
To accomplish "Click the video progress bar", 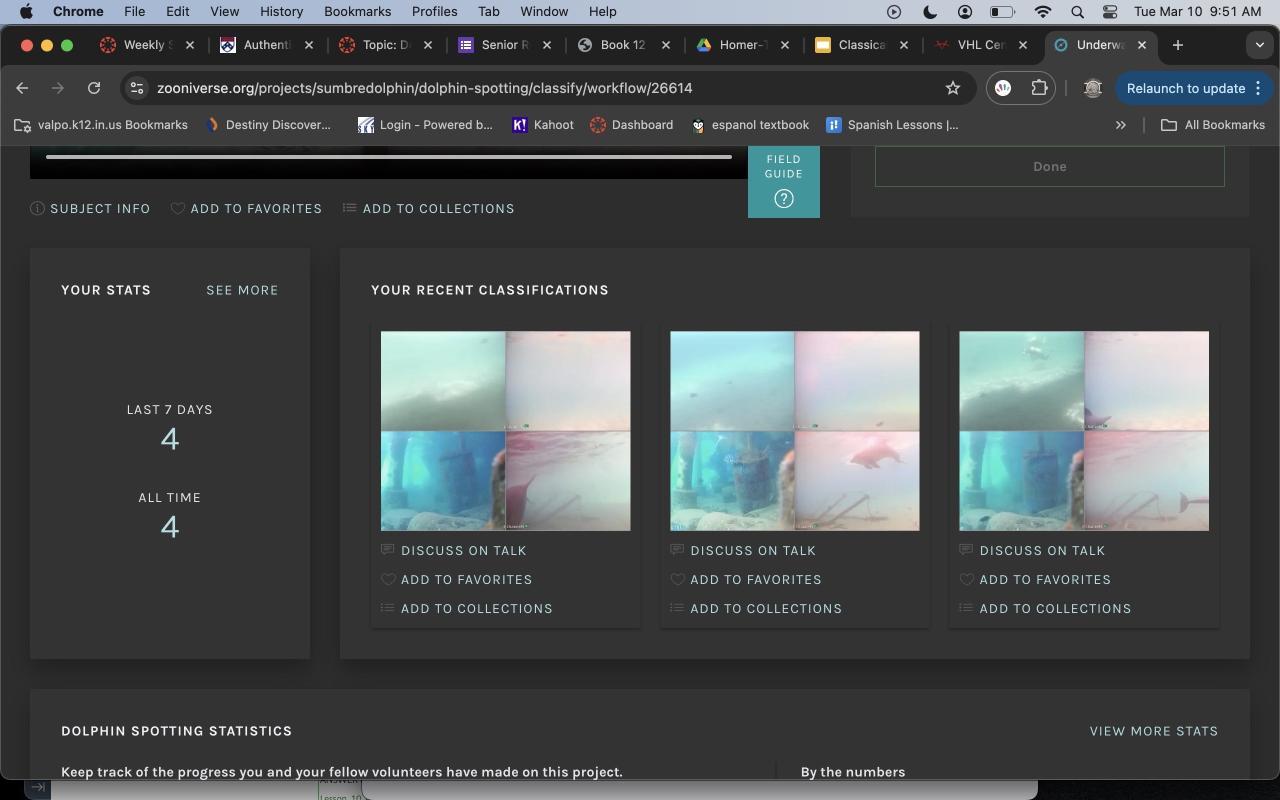I will pos(388,157).
